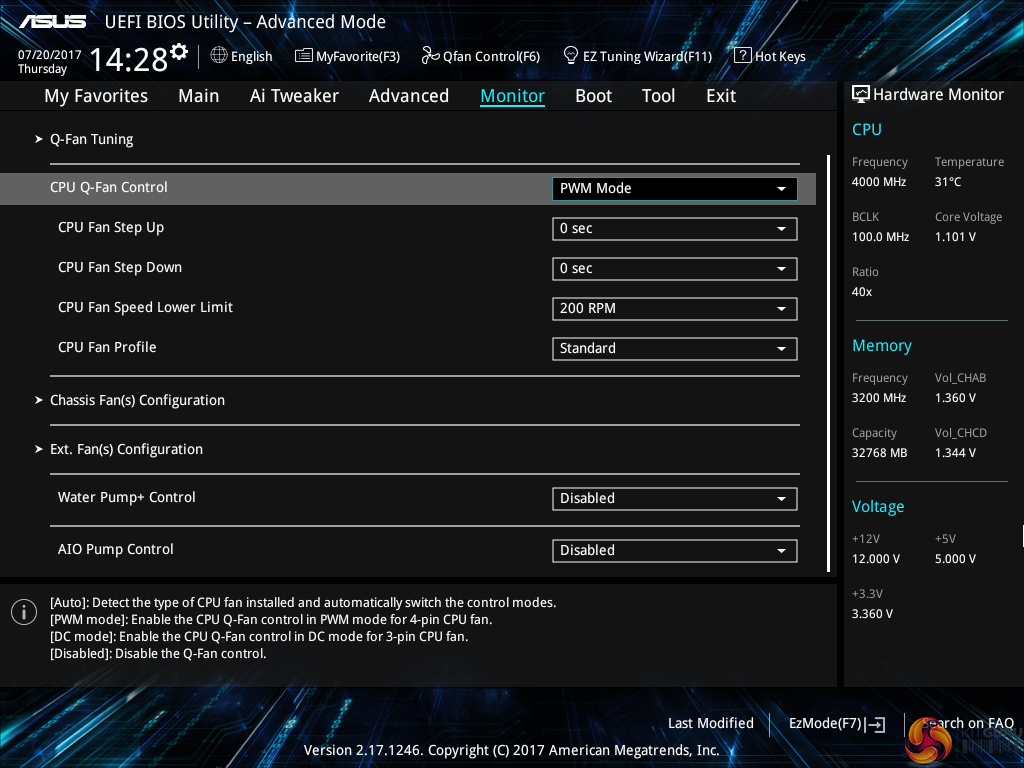Select the AIO Pump Control label
1024x768 pixels.
pos(116,549)
